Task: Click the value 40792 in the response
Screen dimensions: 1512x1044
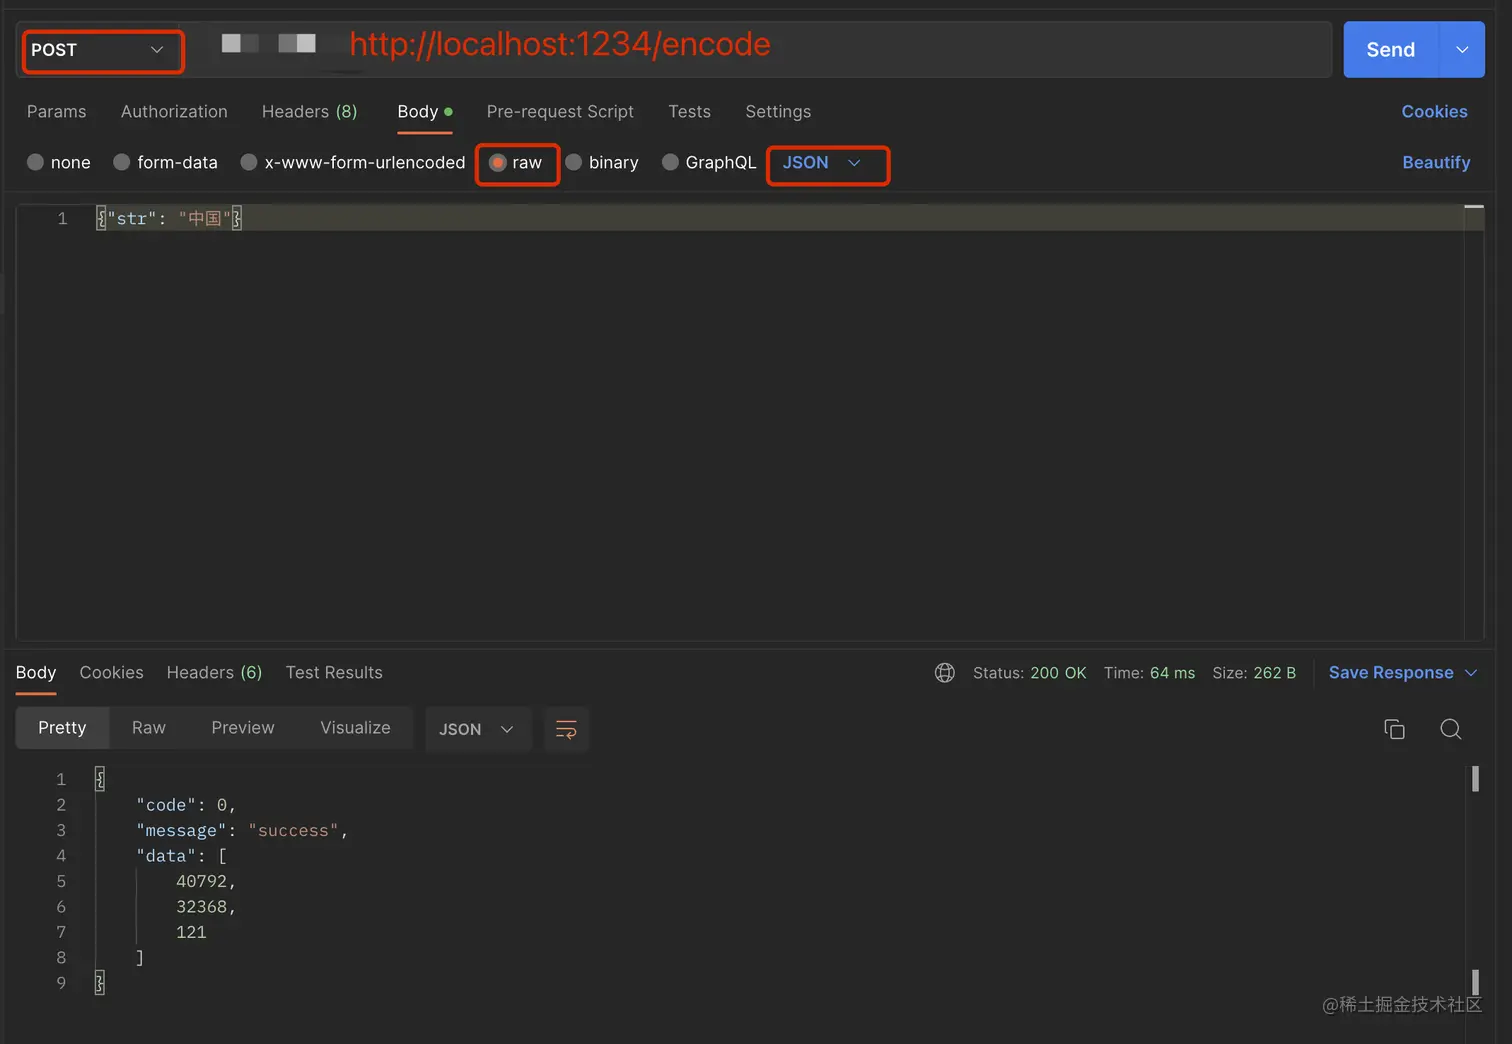Action: 202,882
